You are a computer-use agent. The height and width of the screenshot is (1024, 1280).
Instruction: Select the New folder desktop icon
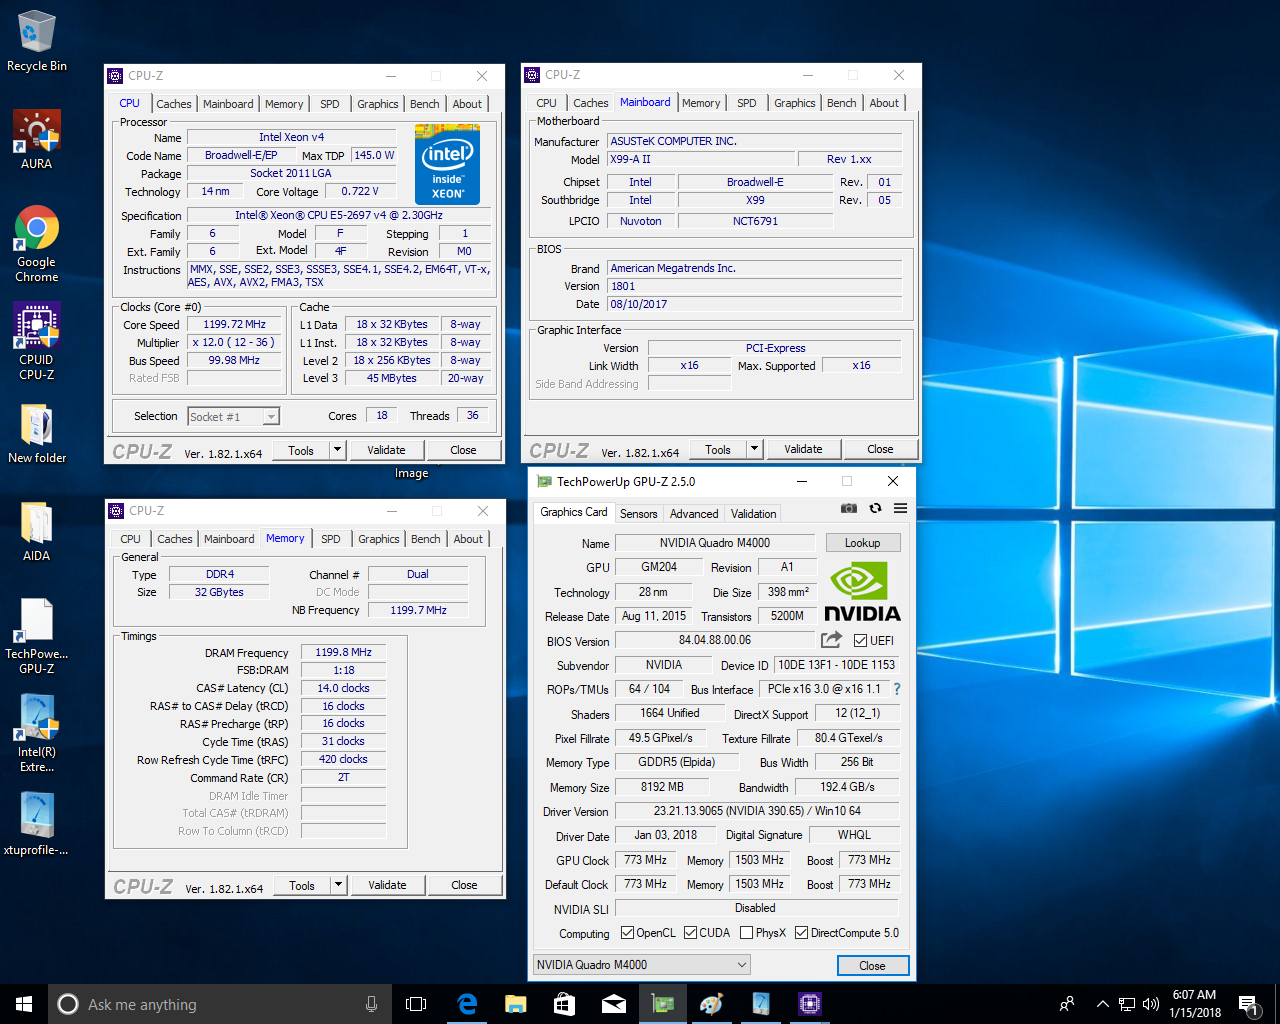[37, 434]
